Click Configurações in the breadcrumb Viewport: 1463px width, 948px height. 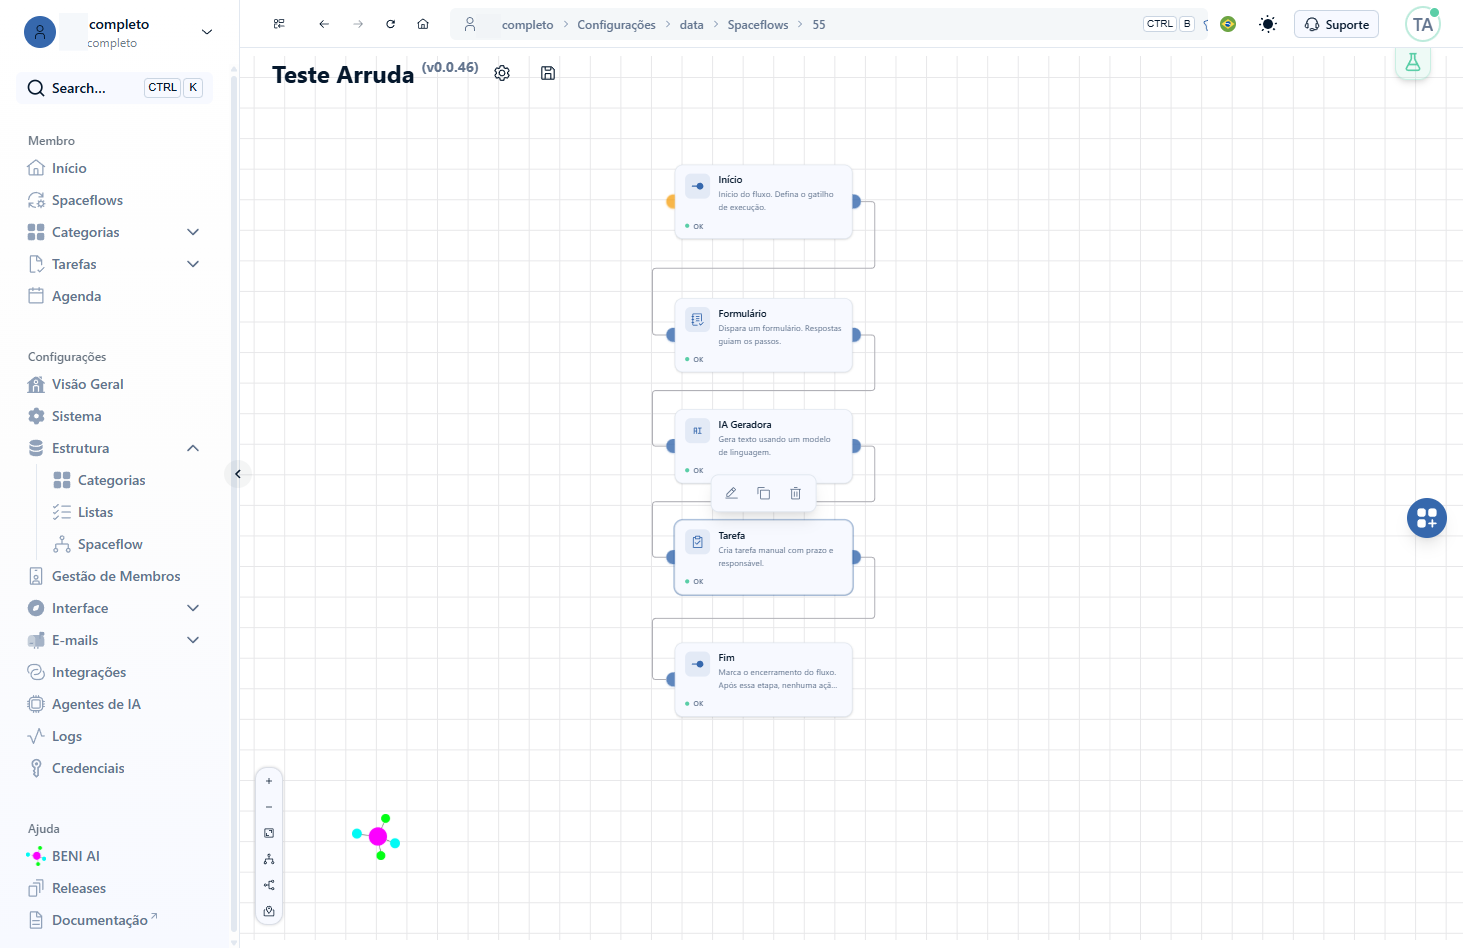pos(616,25)
